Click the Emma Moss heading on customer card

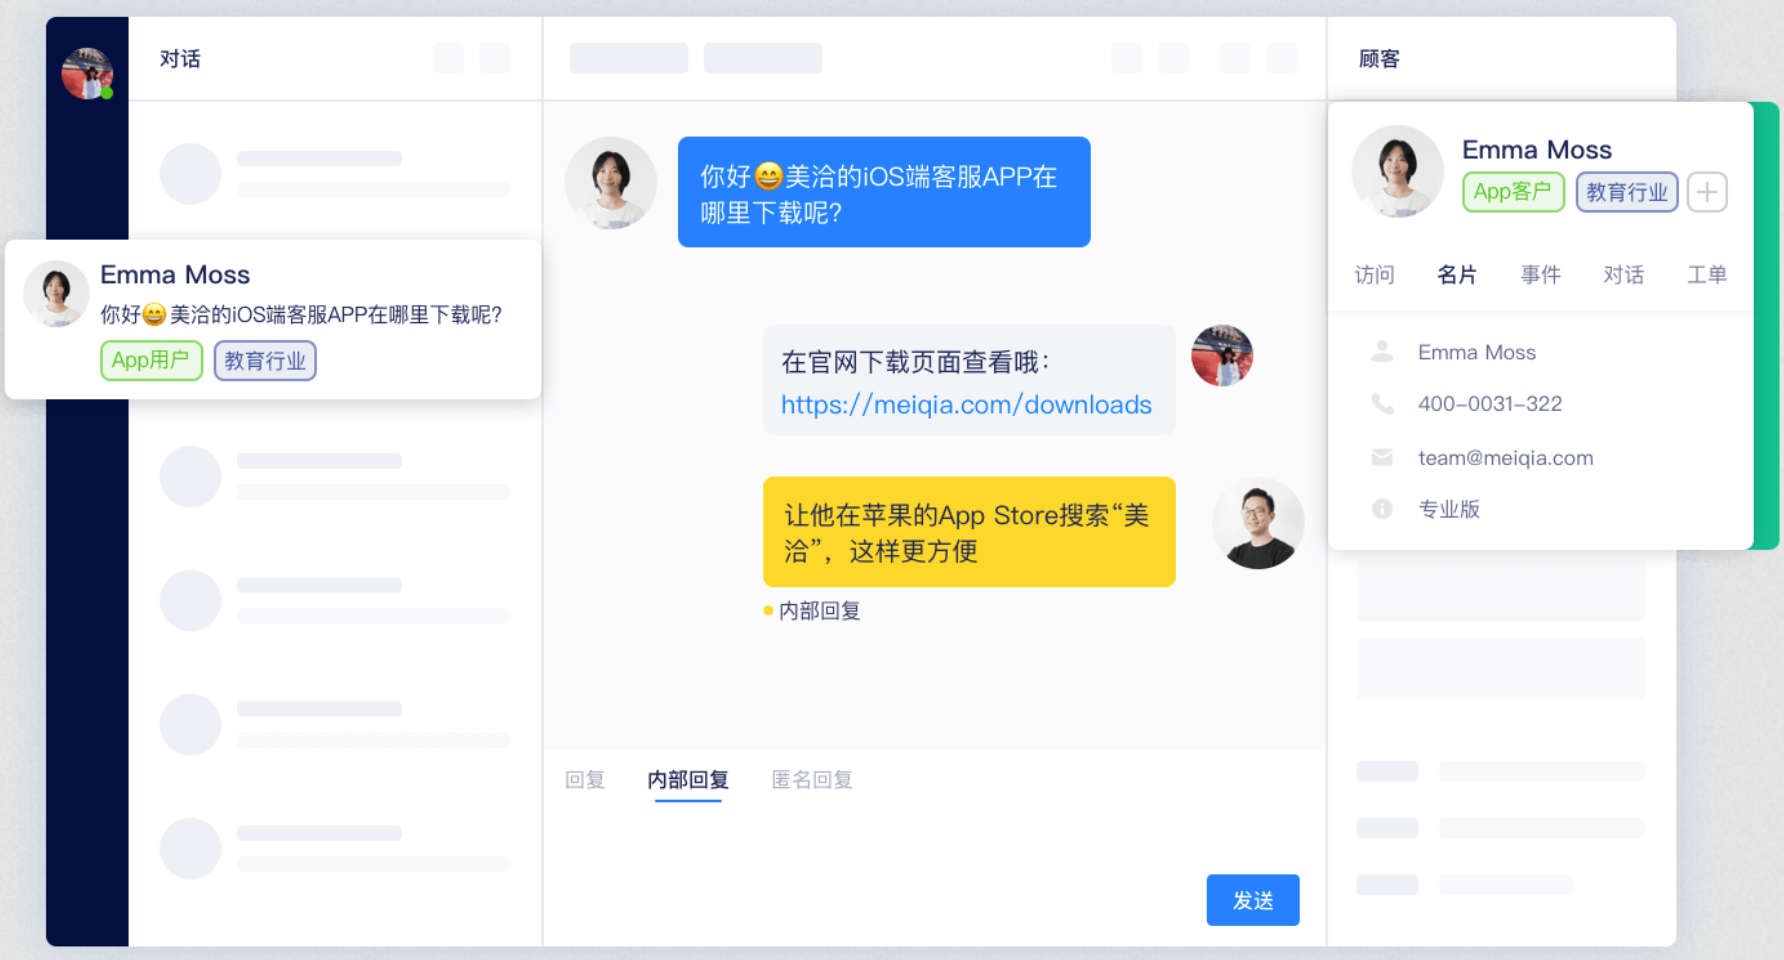coord(1537,150)
